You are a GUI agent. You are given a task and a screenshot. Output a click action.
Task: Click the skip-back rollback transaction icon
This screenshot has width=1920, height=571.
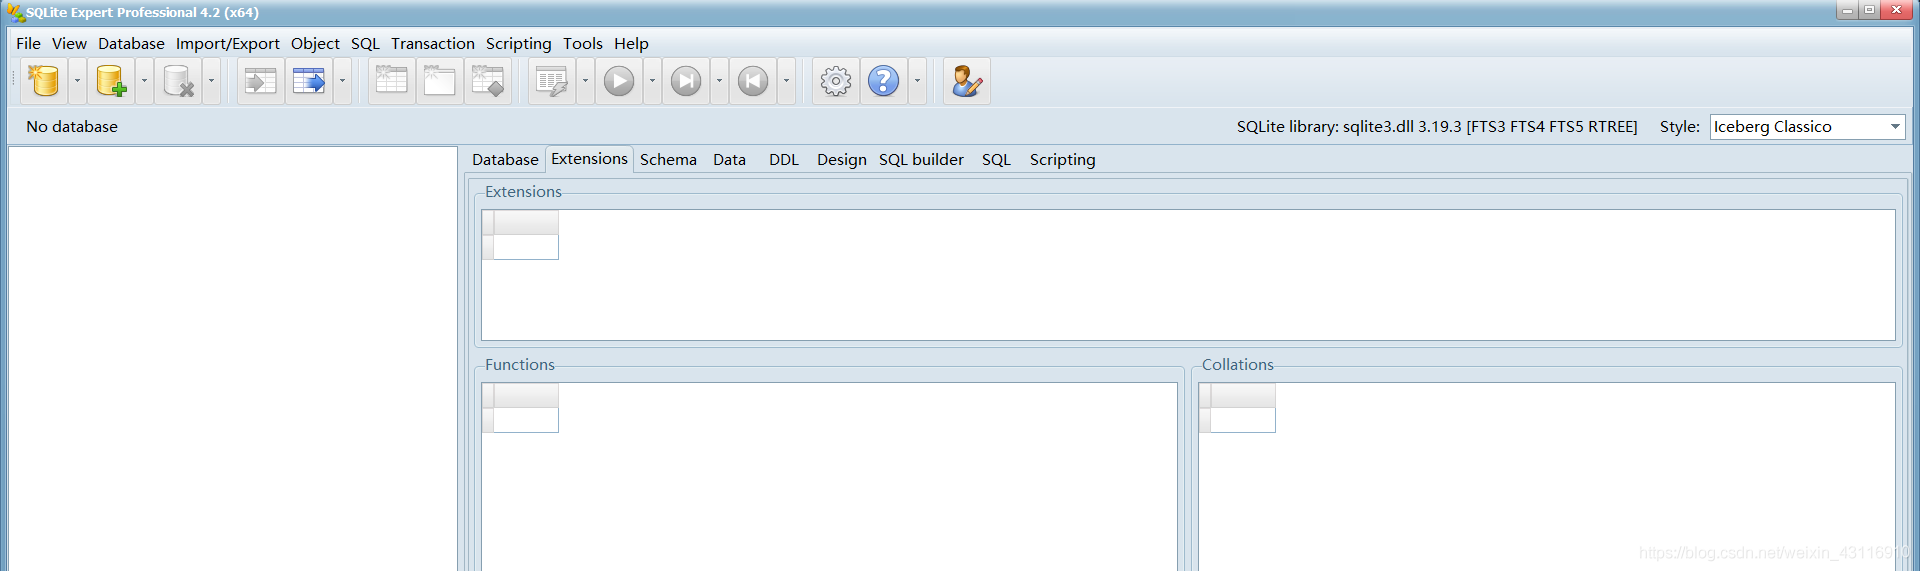click(x=753, y=81)
